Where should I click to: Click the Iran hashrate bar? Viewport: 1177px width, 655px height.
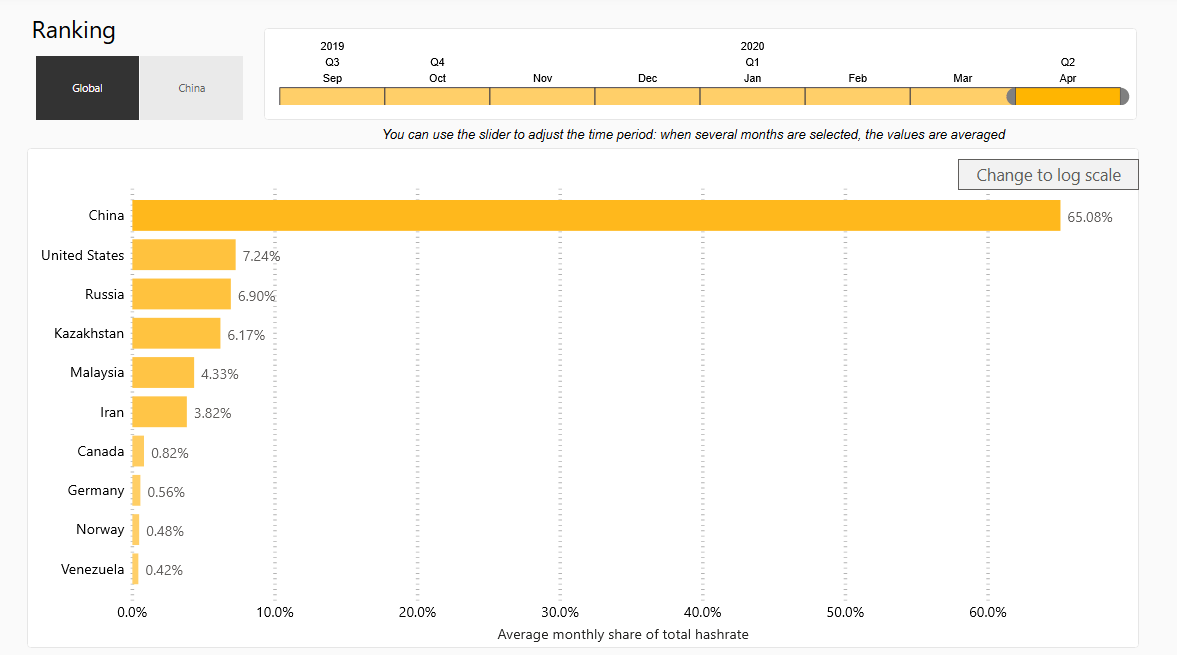159,411
